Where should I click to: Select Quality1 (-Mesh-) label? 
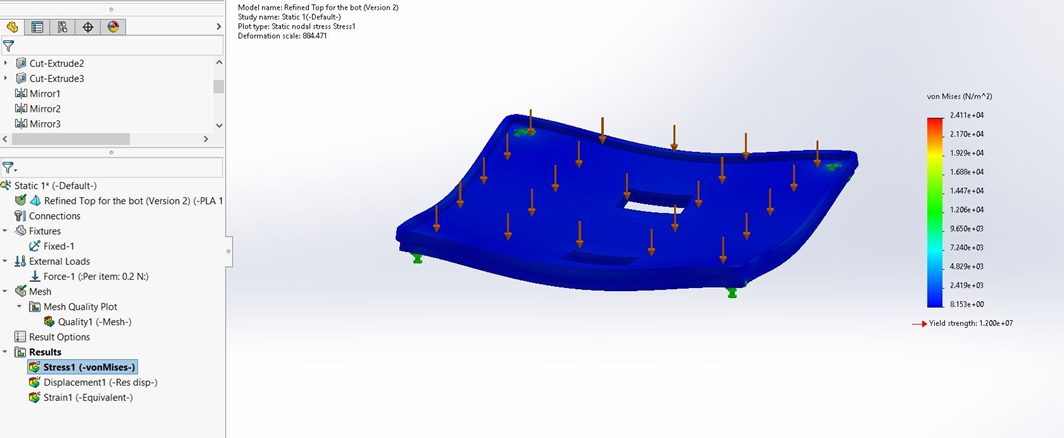coord(95,322)
